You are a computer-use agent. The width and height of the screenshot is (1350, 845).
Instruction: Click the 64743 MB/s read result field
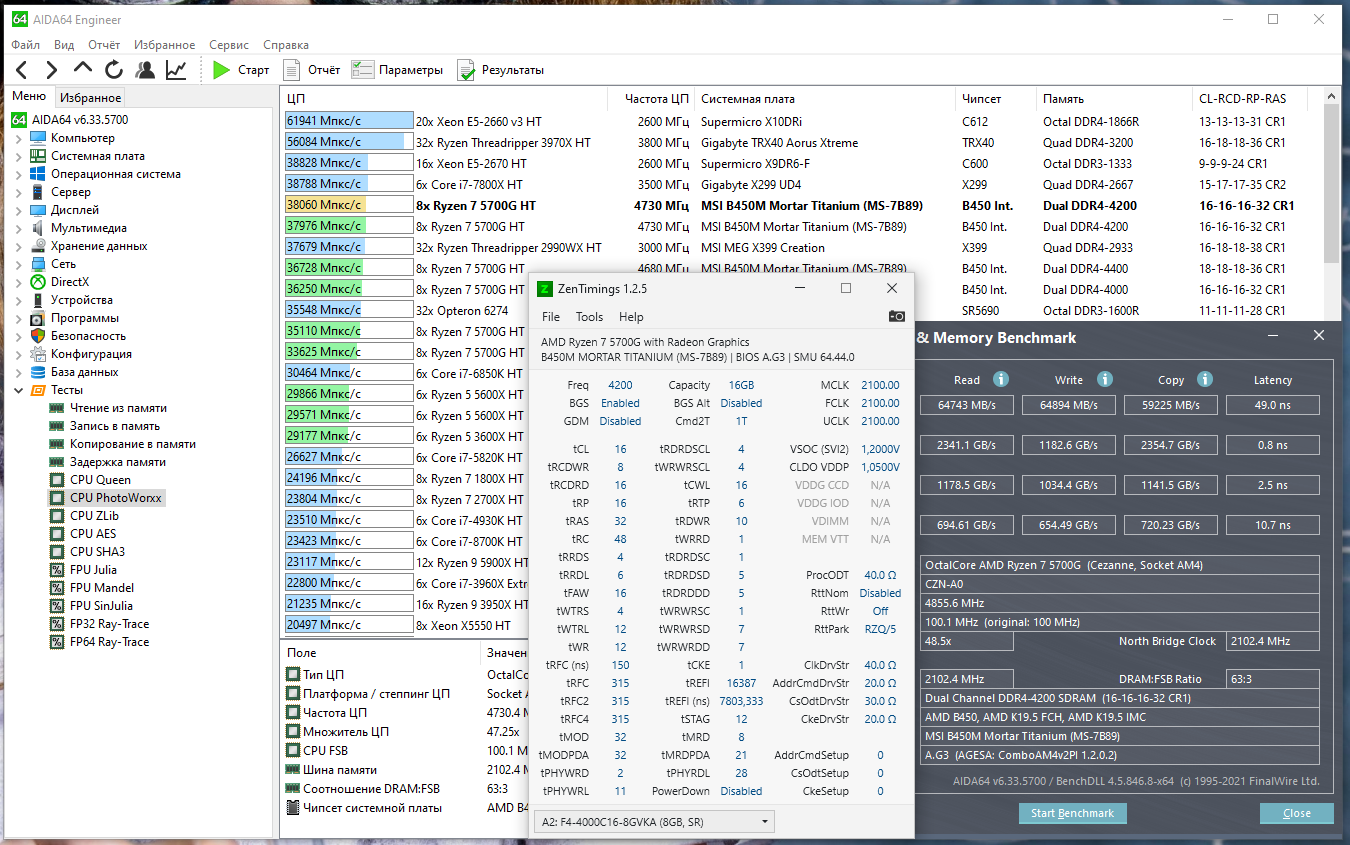coord(966,405)
